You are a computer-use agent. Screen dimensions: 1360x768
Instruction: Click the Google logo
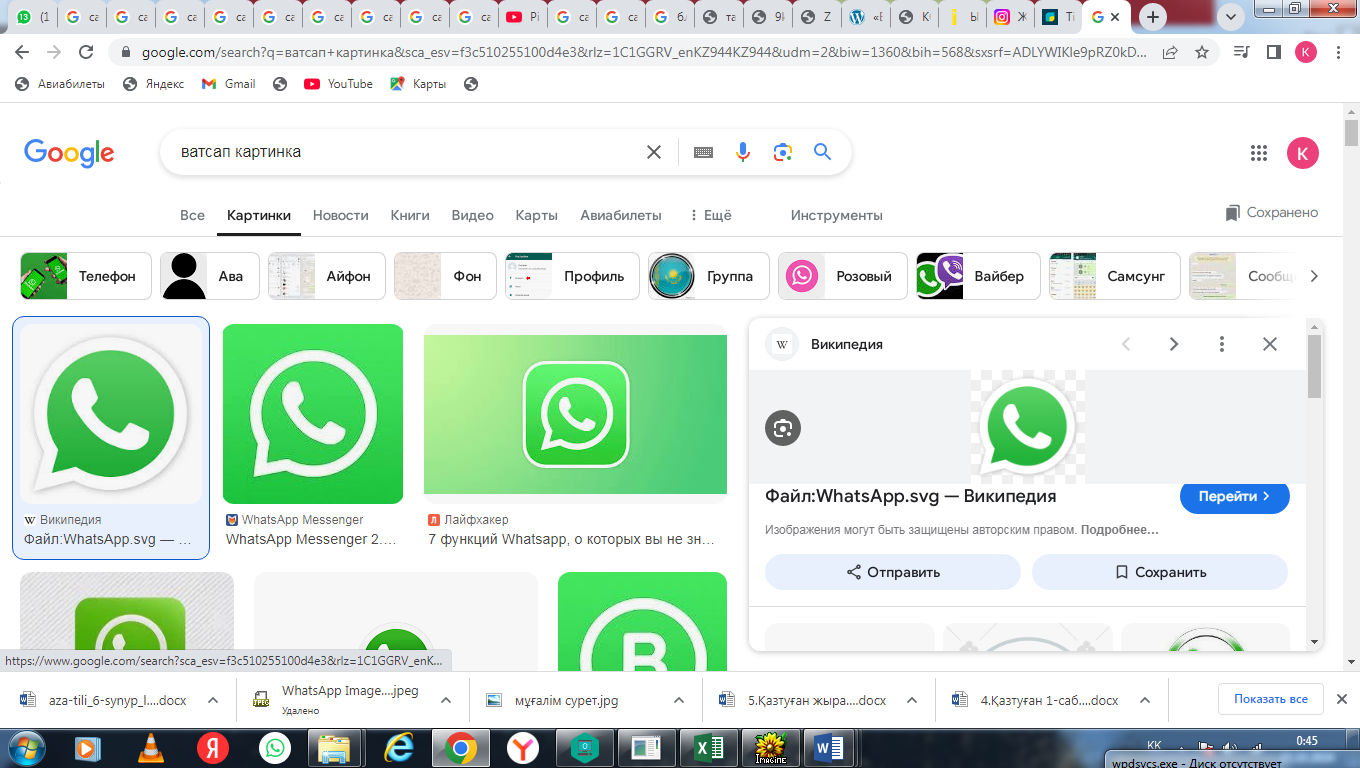click(69, 153)
